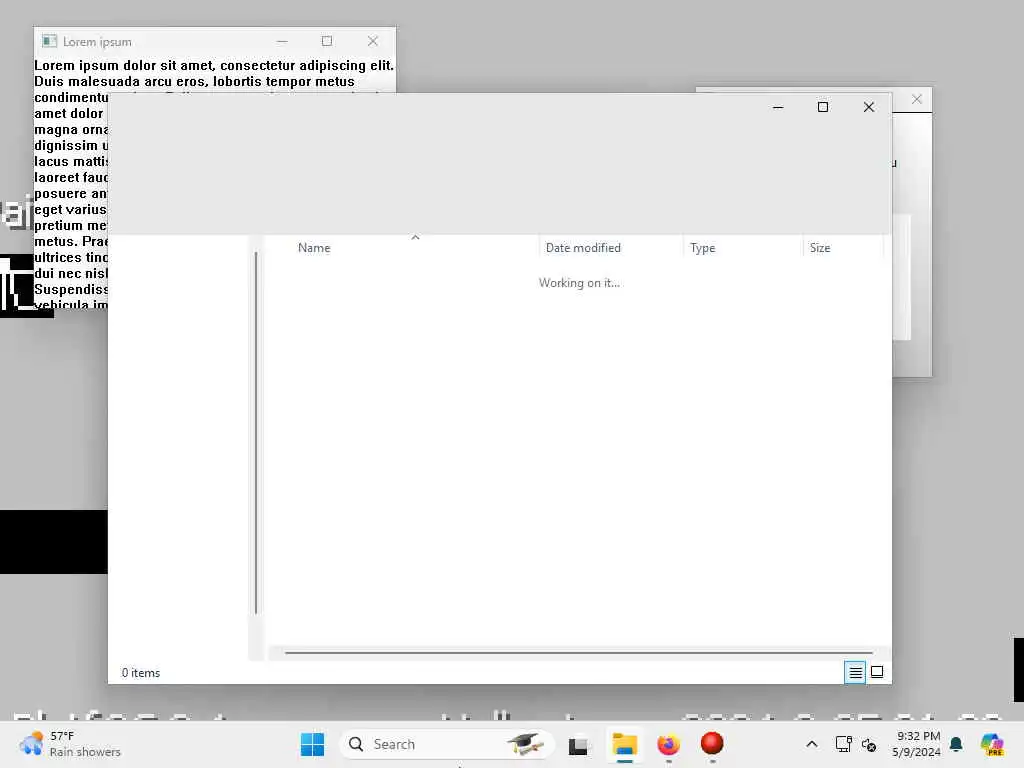Launch Firefox from the taskbar
Viewport: 1024px width, 768px height.
pos(668,744)
